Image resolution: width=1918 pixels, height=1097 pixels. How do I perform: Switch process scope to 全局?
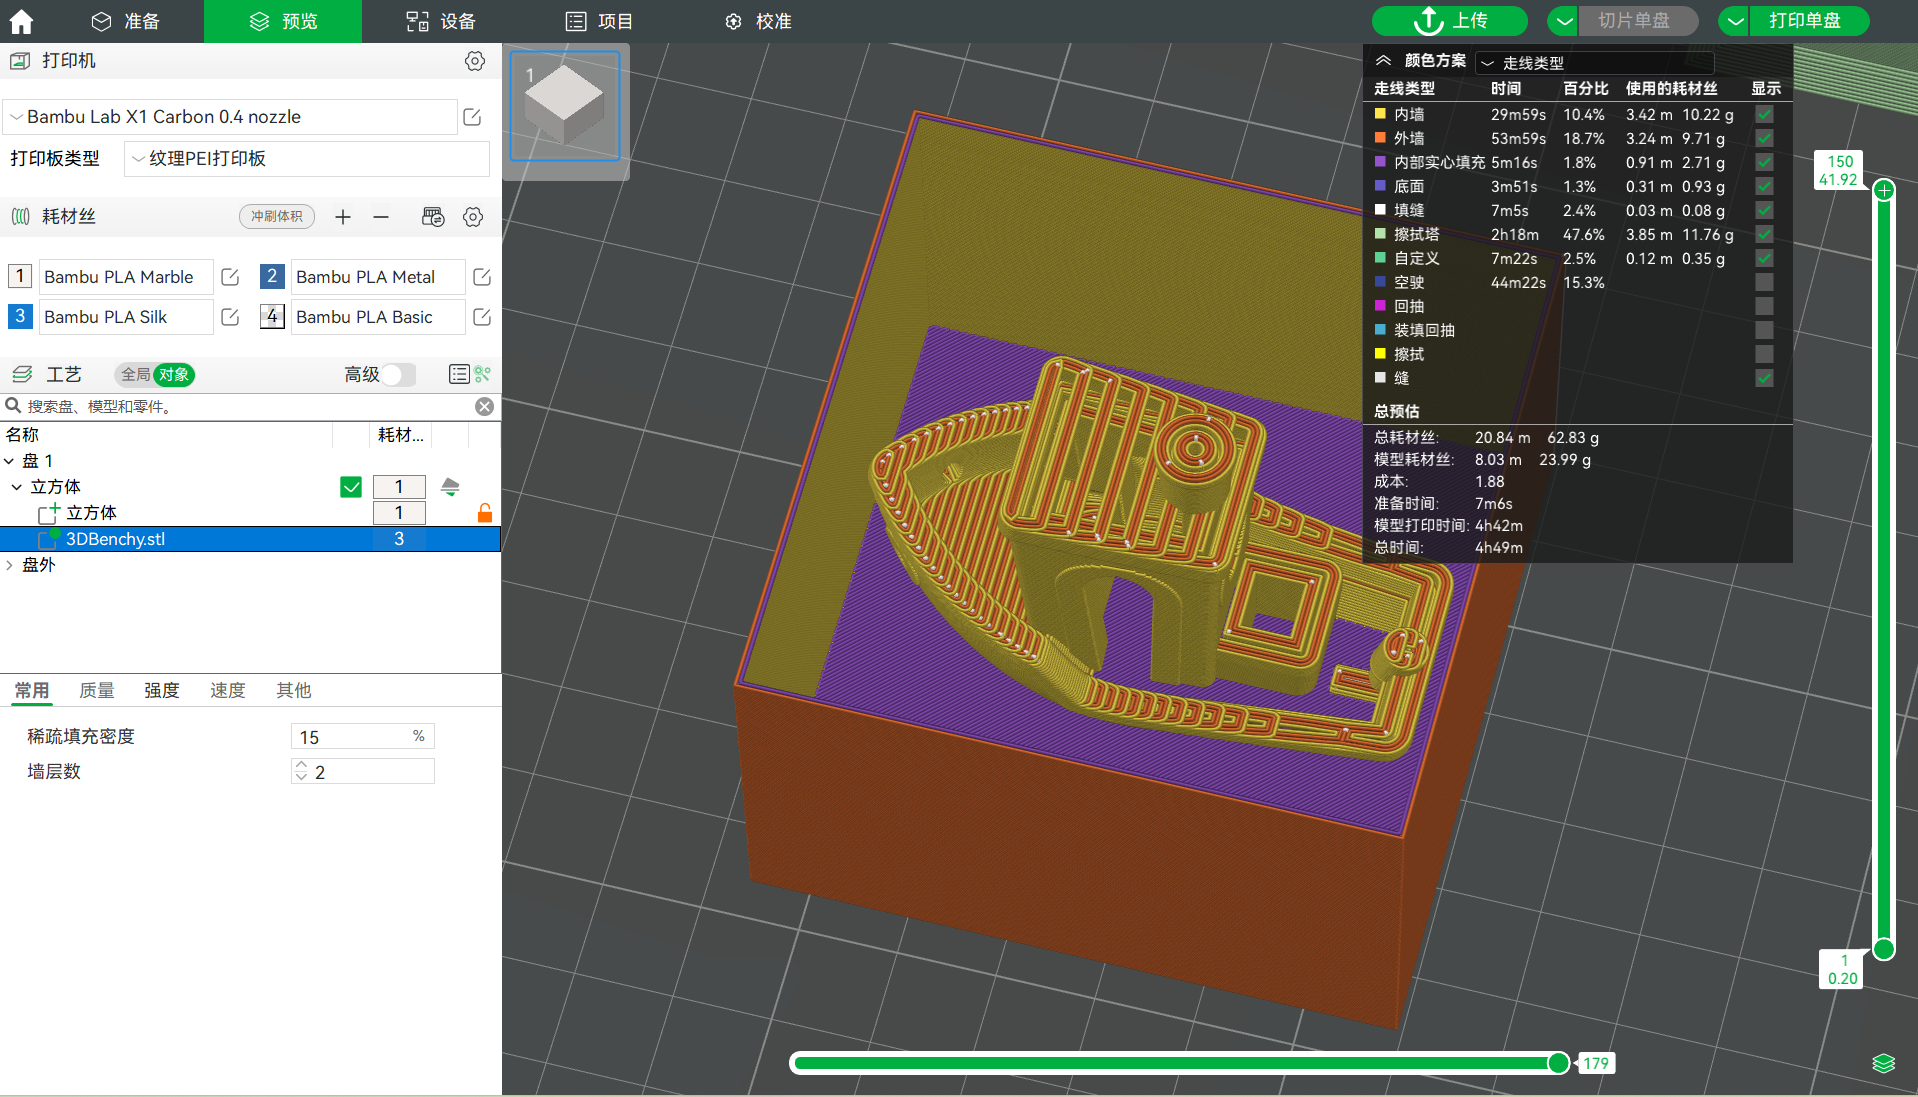click(135, 374)
